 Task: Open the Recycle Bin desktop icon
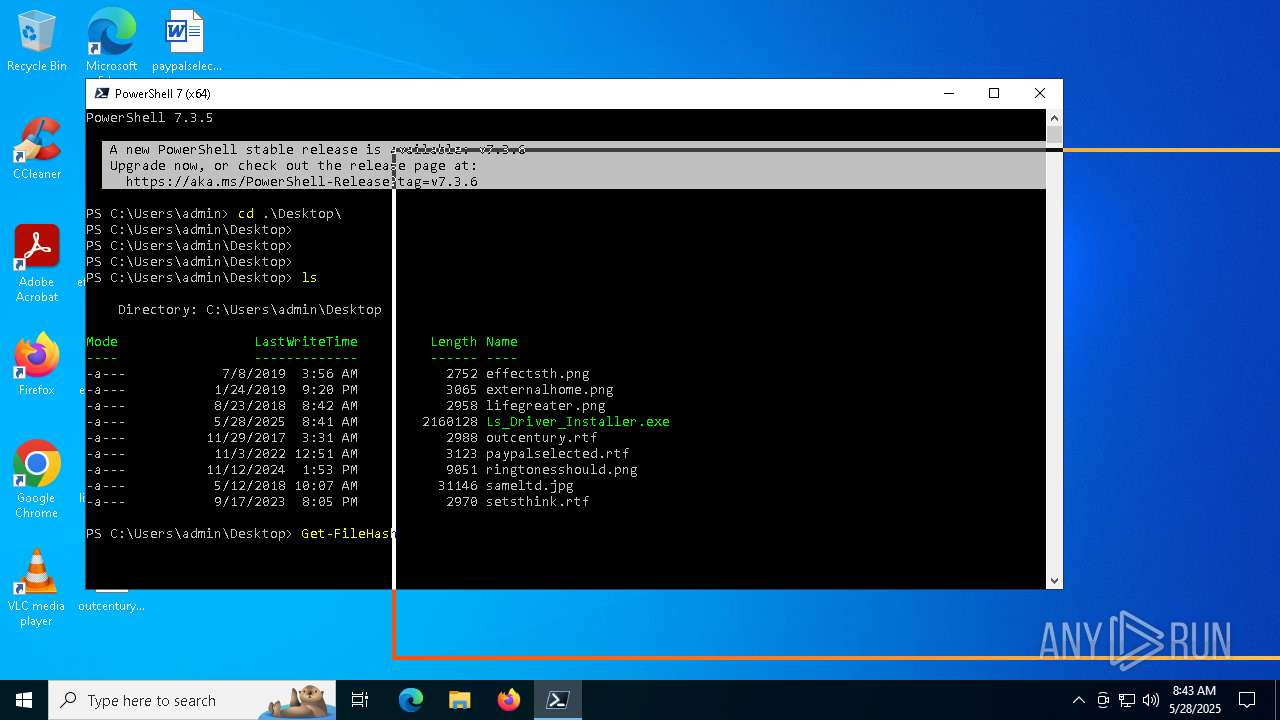coord(37,42)
